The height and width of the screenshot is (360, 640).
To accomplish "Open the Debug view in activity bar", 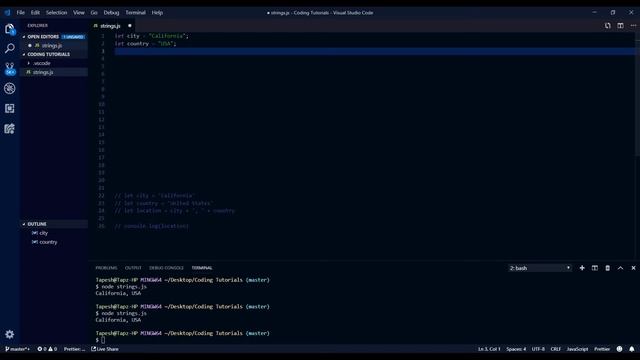I will pos(10,88).
